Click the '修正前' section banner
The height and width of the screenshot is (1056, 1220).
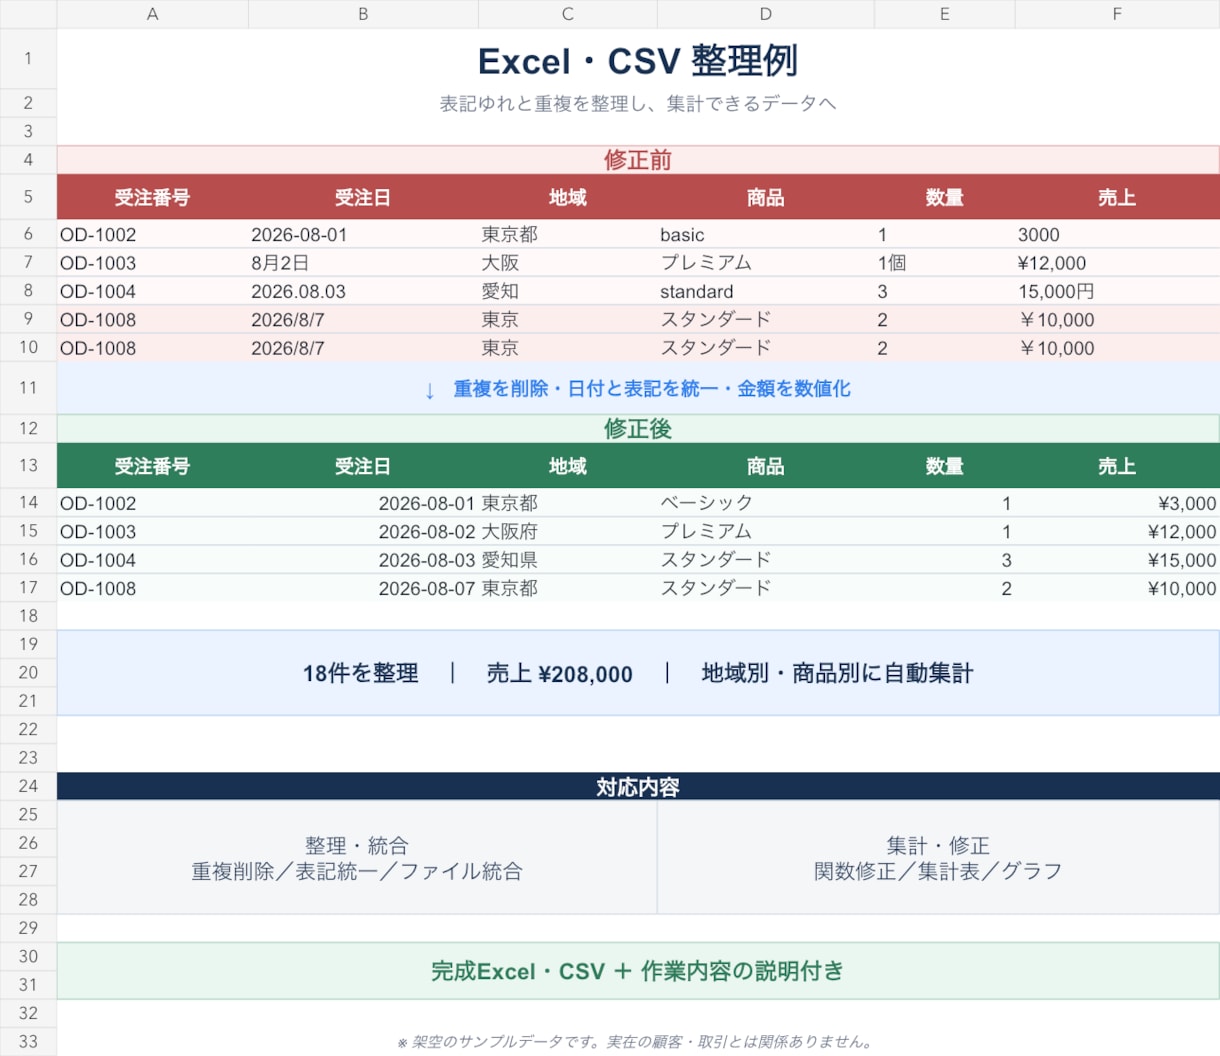(638, 160)
